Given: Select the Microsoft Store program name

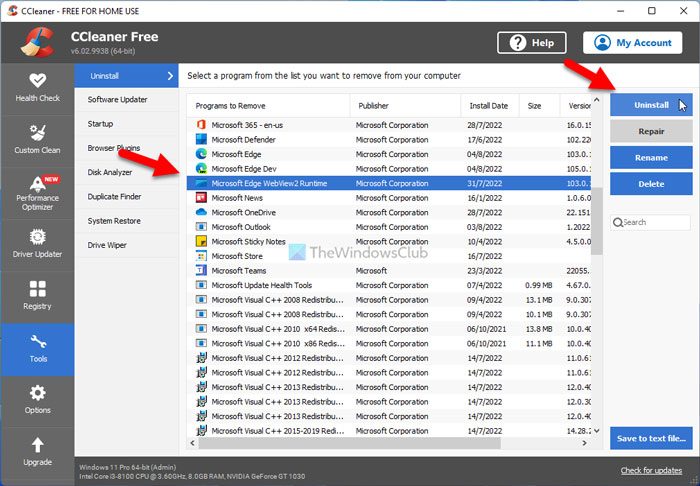Looking at the screenshot, I should pos(237,256).
